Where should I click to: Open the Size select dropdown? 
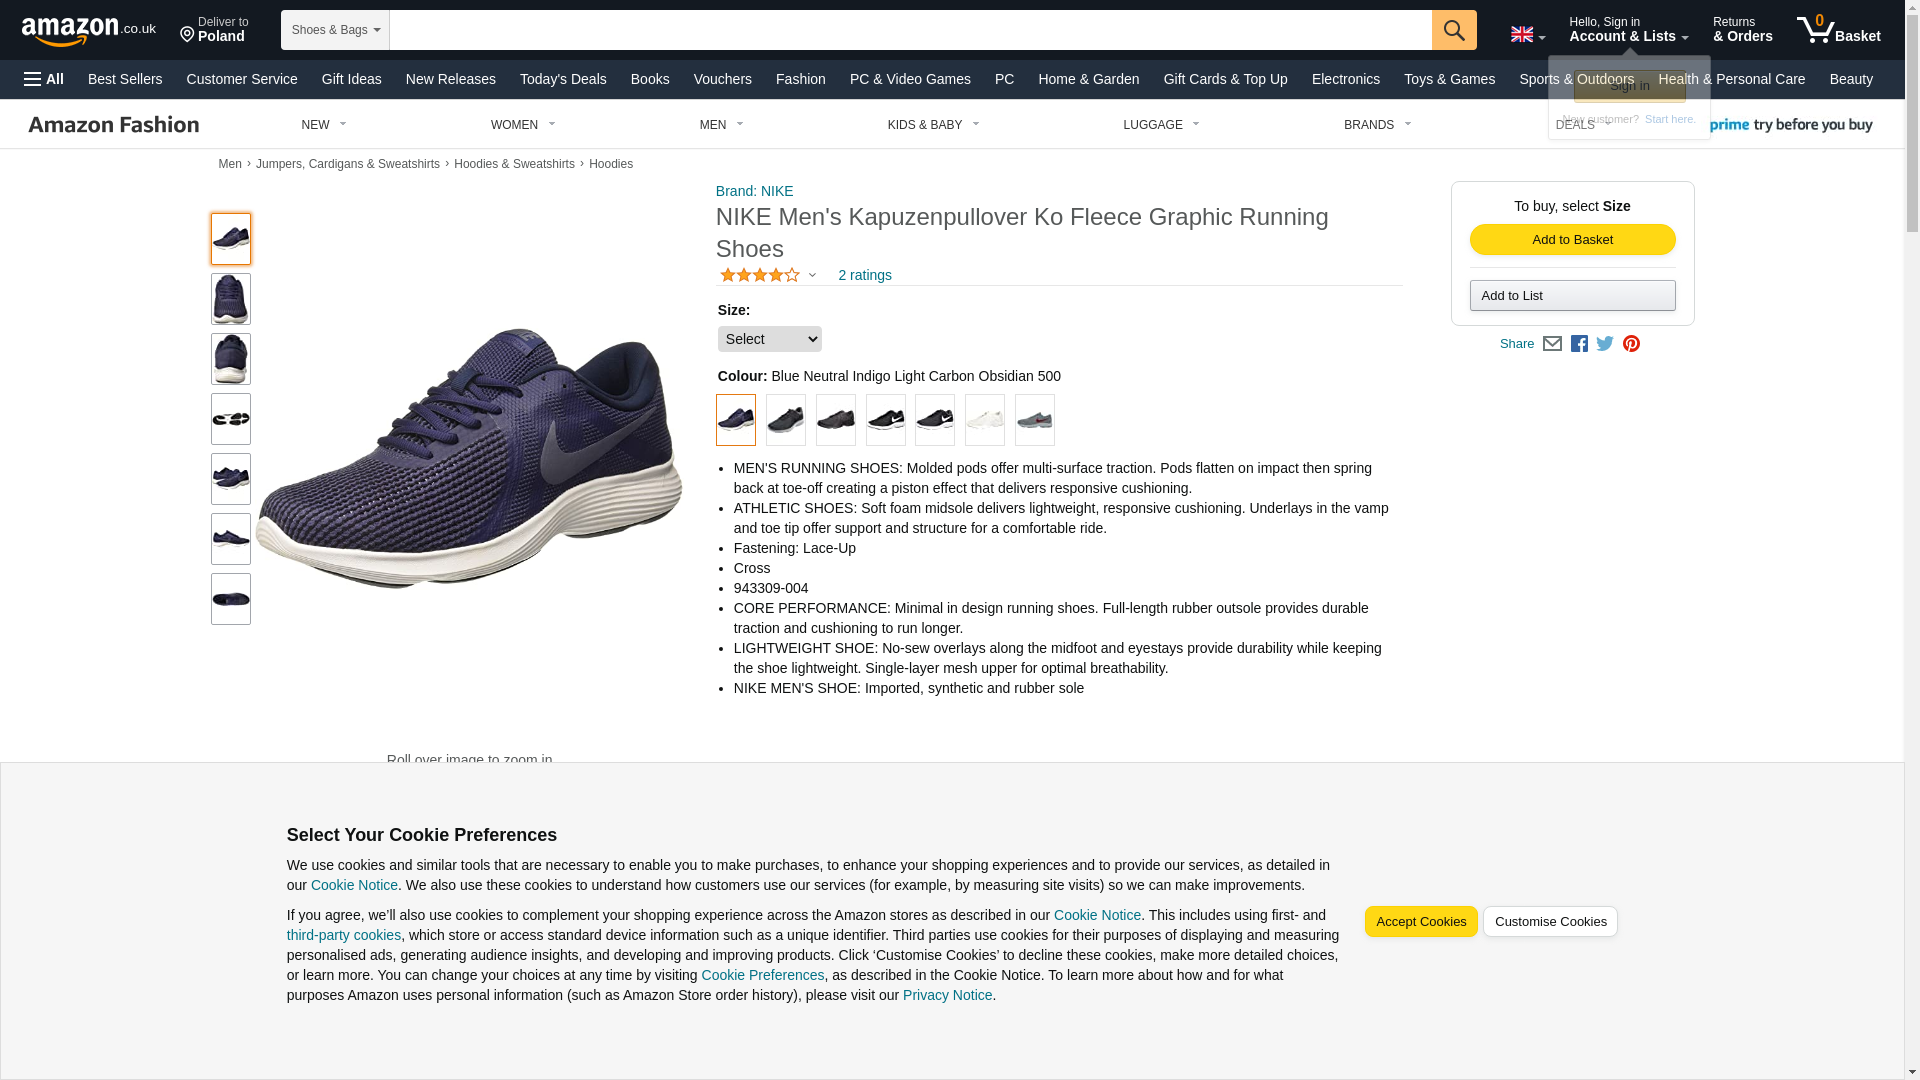point(769,339)
